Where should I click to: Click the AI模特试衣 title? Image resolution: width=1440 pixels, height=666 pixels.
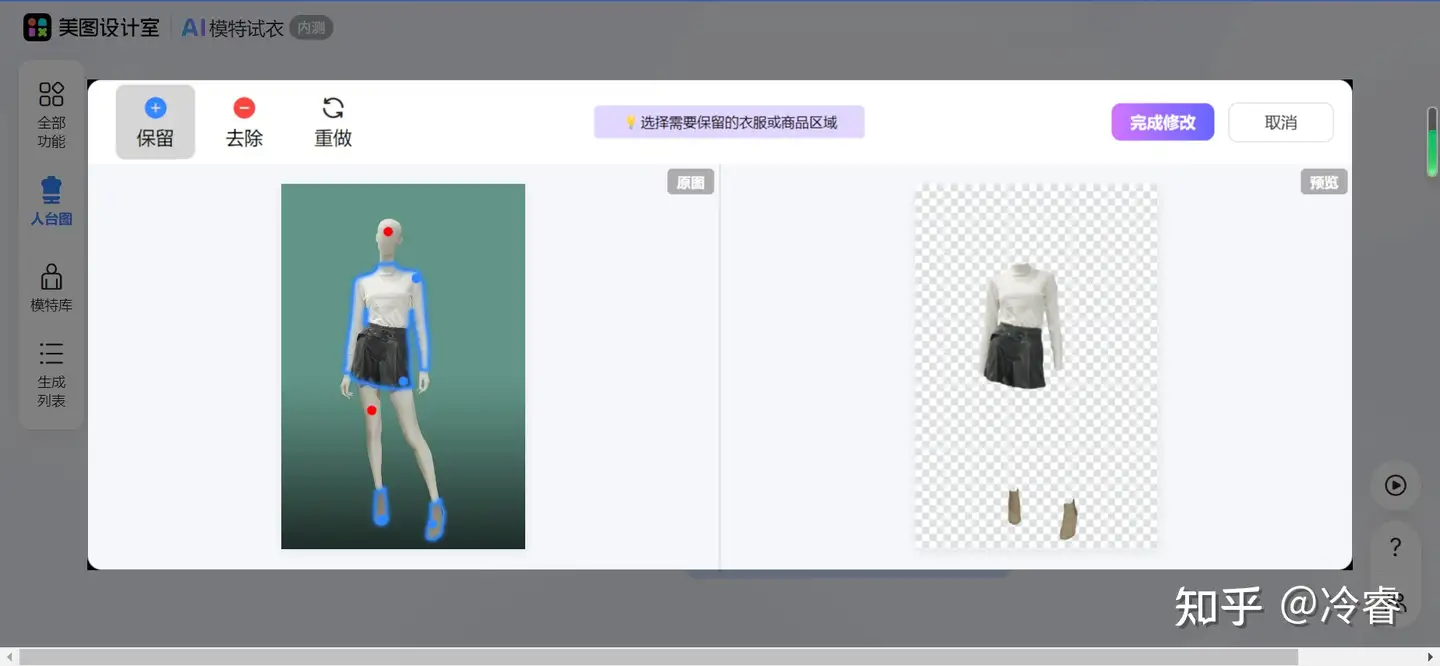(232, 28)
